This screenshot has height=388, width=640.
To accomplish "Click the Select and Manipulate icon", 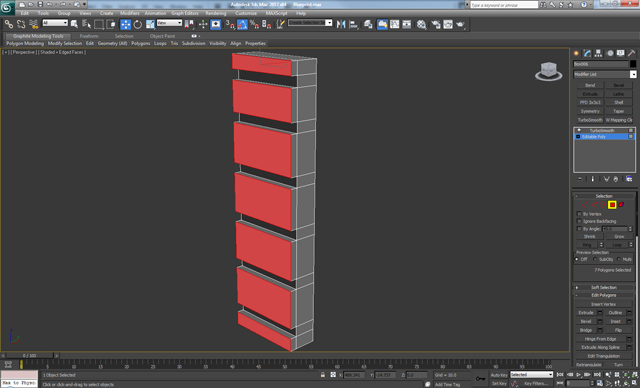I will [203, 24].
